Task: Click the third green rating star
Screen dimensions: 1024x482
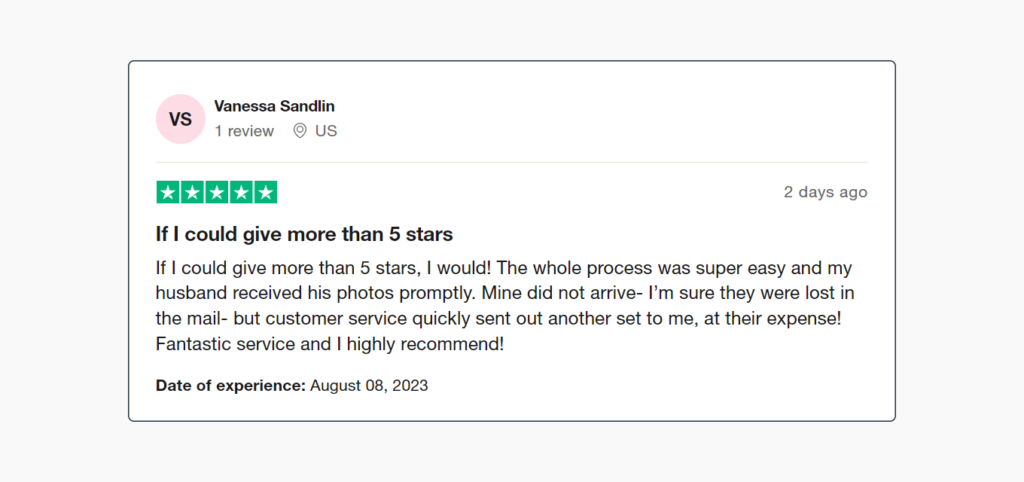Action: pyautogui.click(x=217, y=193)
